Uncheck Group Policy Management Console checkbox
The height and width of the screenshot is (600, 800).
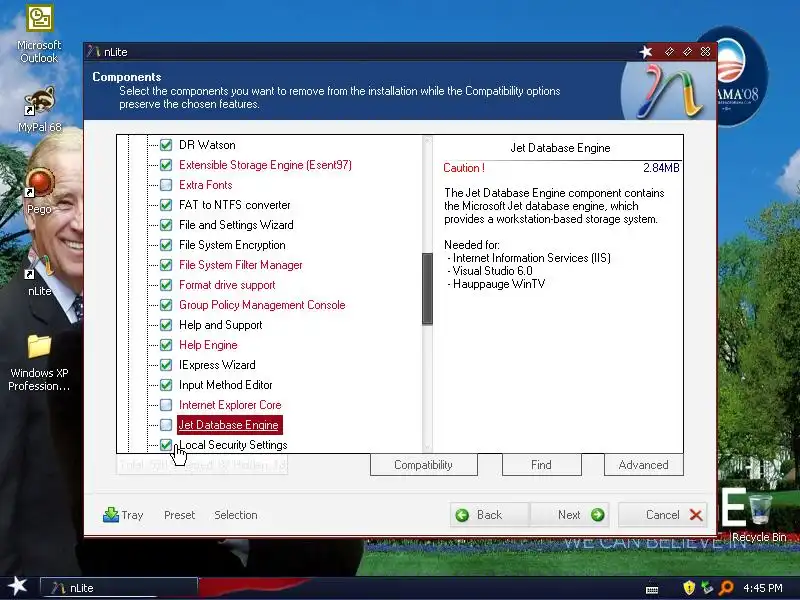tap(166, 305)
